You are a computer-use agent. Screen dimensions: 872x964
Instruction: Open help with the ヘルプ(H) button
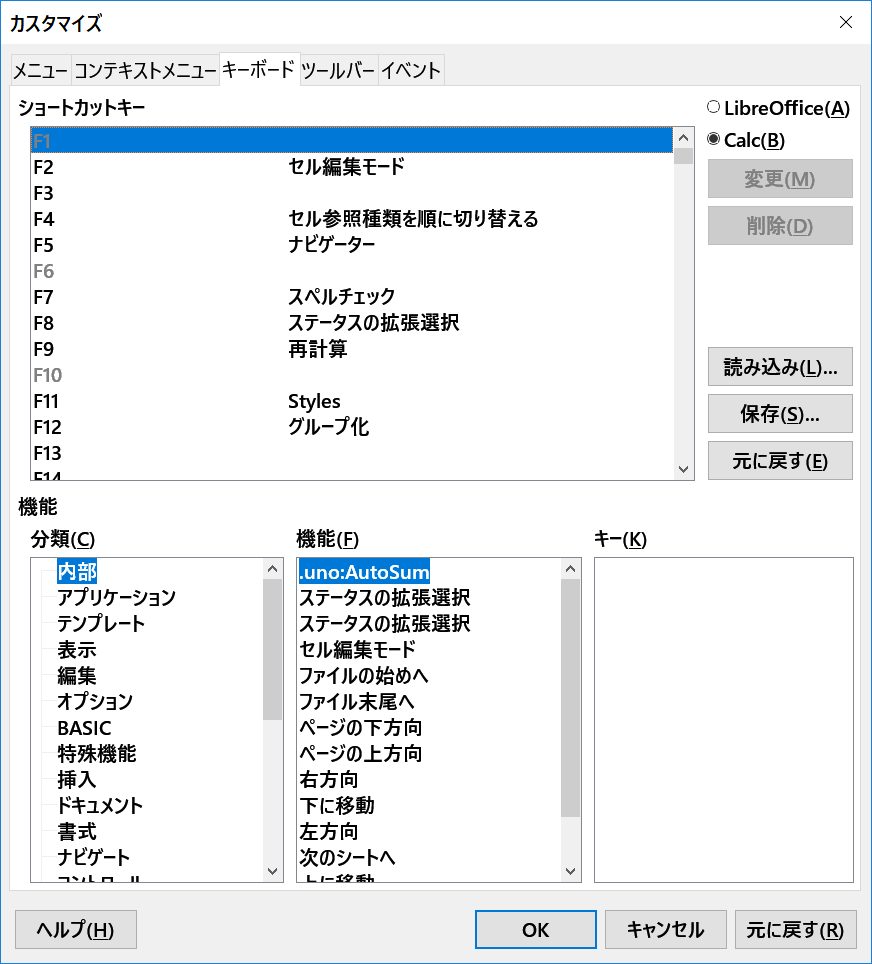[76, 929]
